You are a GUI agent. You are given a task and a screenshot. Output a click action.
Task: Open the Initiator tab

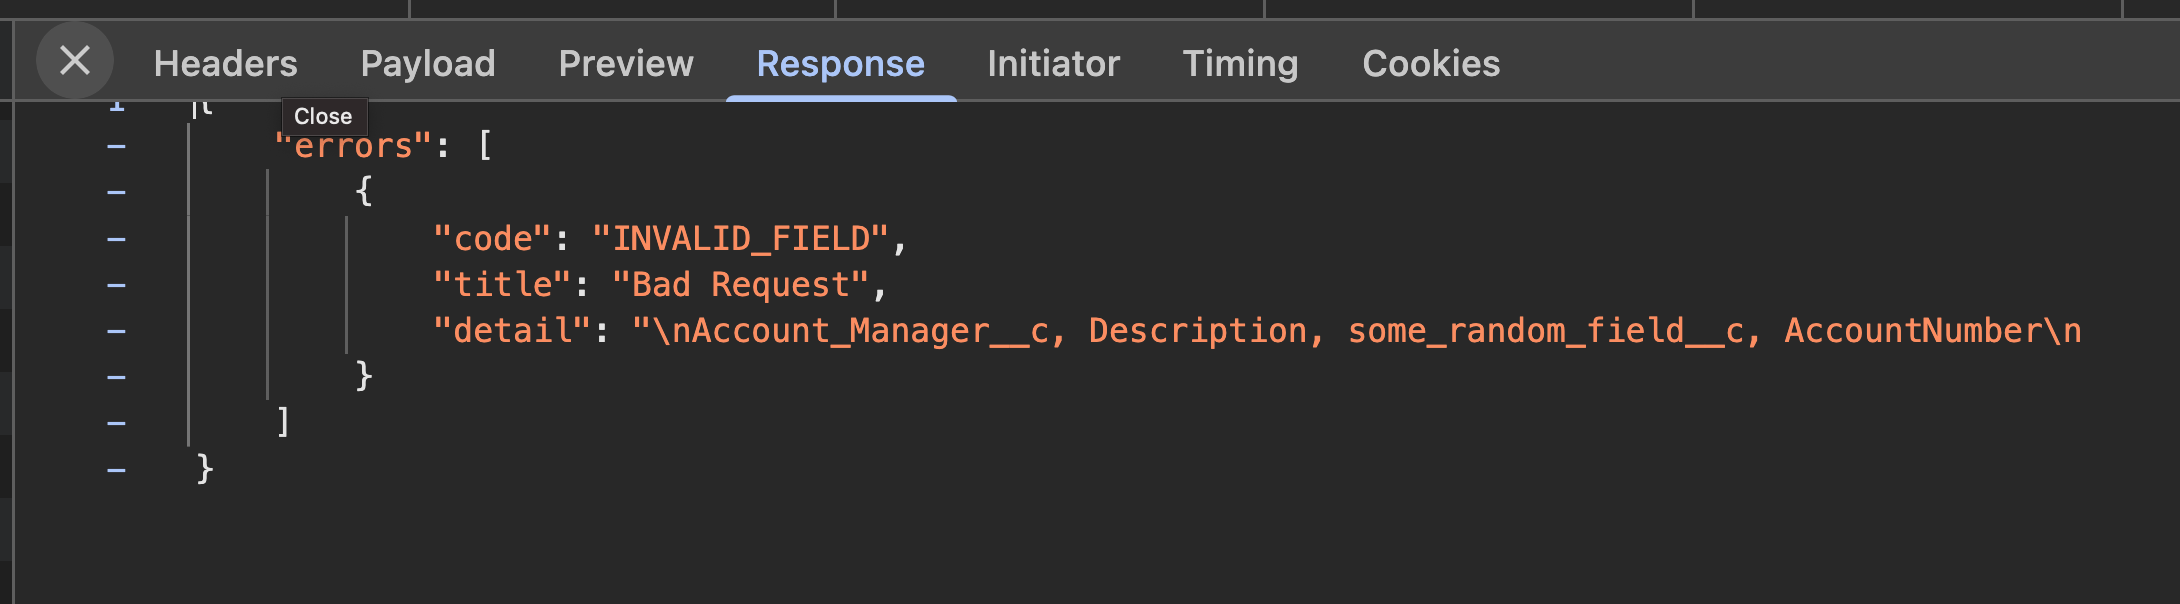(x=1053, y=64)
